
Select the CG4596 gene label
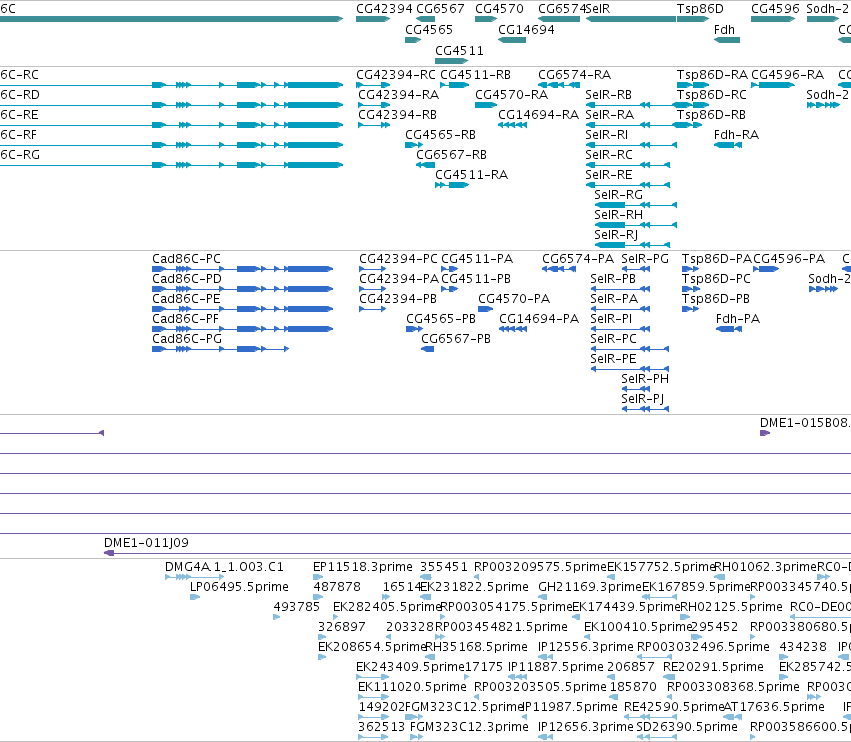coord(776,9)
